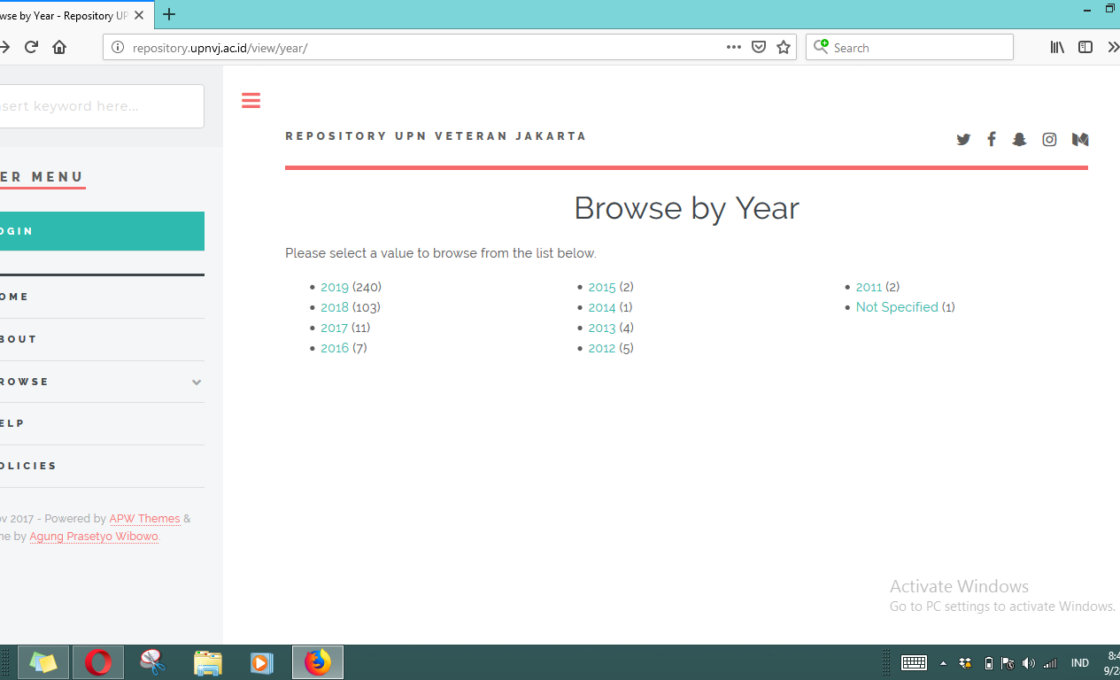This screenshot has height=680, width=1120.
Task: Click the Snapchat ghost icon
Action: click(x=1019, y=140)
